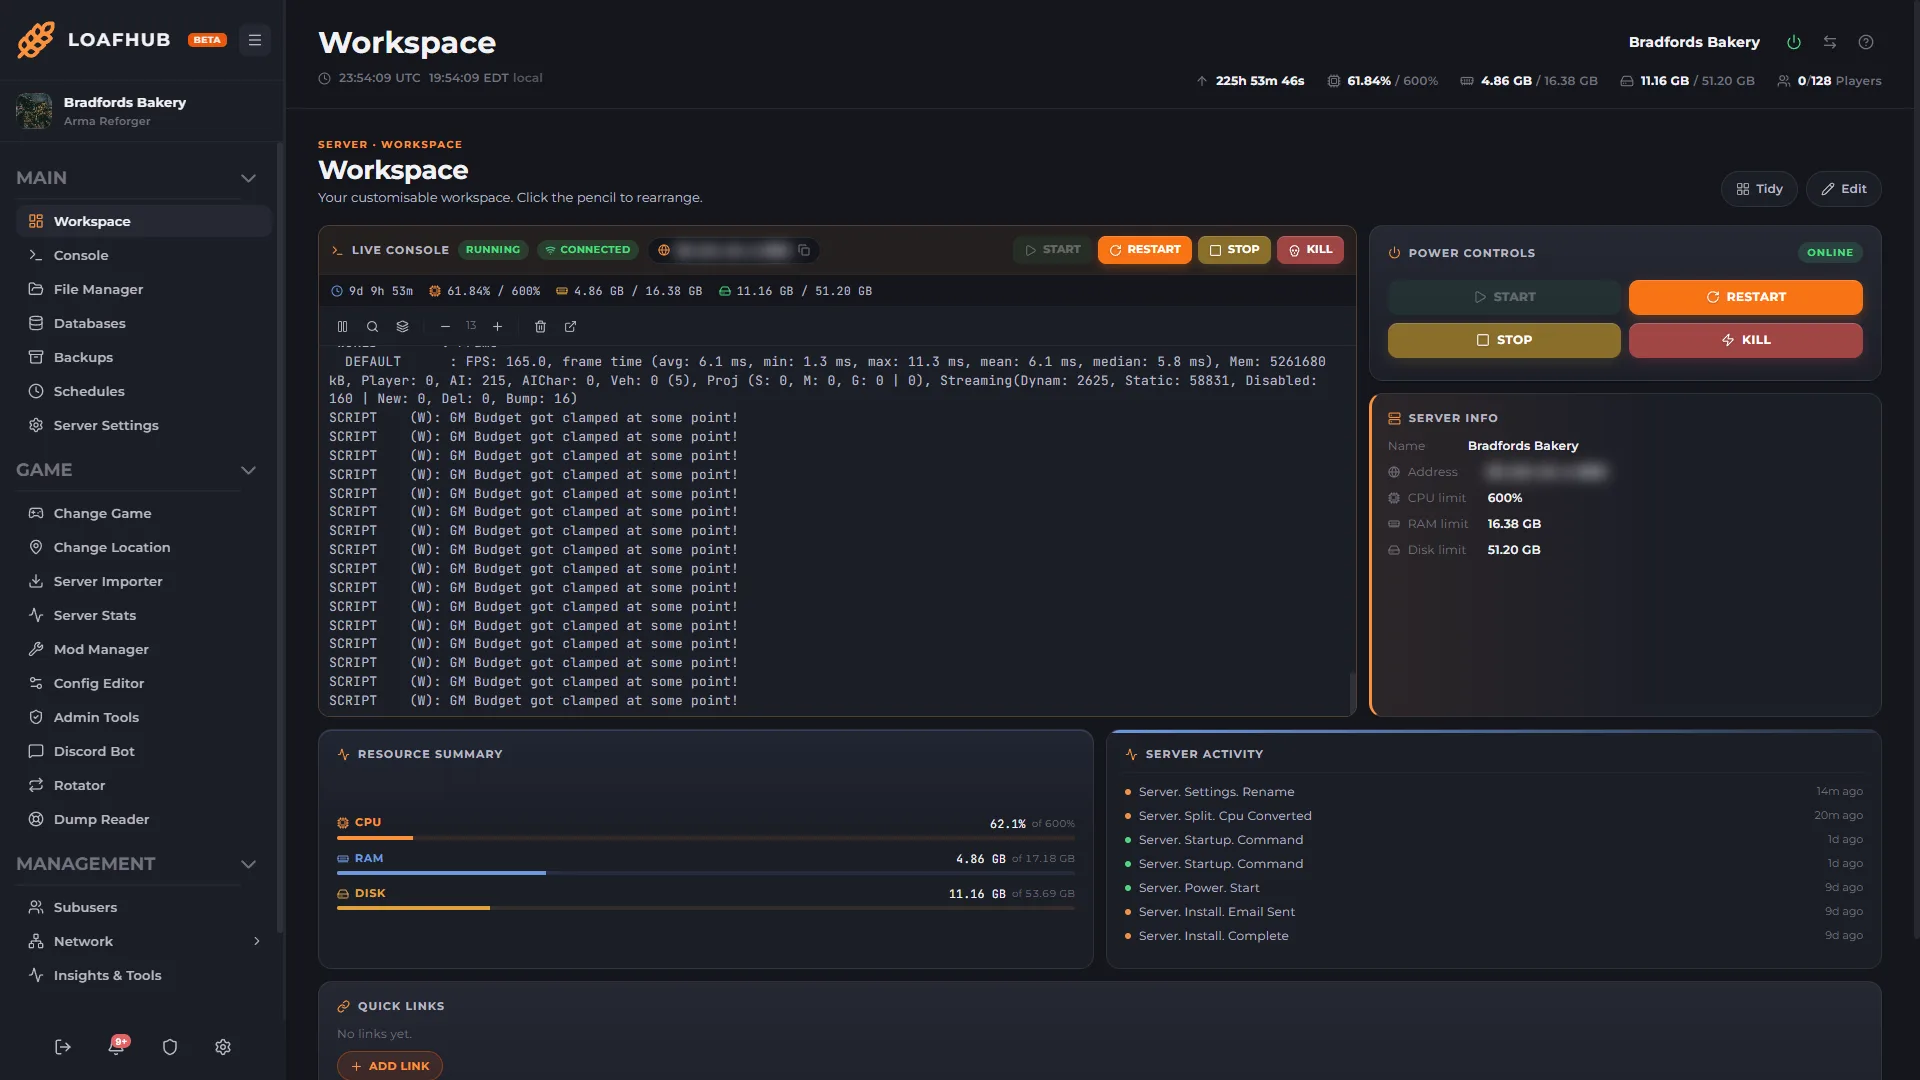The width and height of the screenshot is (1920, 1080).
Task: Click the power icon beside Bradfords Bakery
Action: click(1794, 42)
